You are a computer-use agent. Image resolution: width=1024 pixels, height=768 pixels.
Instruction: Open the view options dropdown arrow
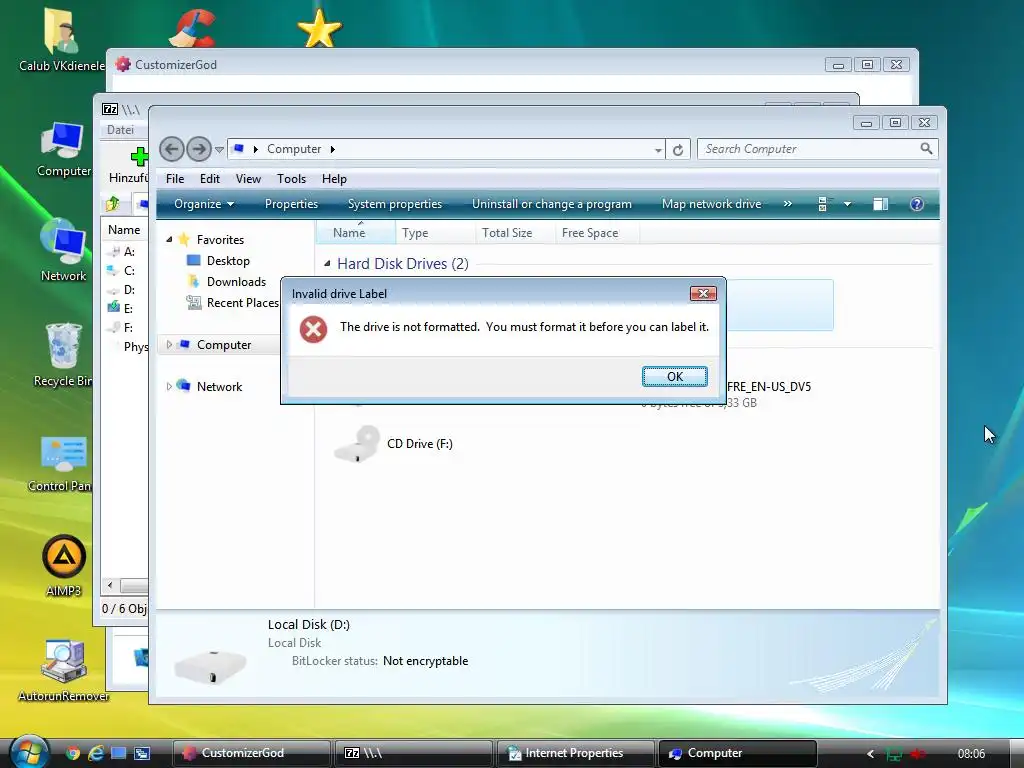coord(847,204)
